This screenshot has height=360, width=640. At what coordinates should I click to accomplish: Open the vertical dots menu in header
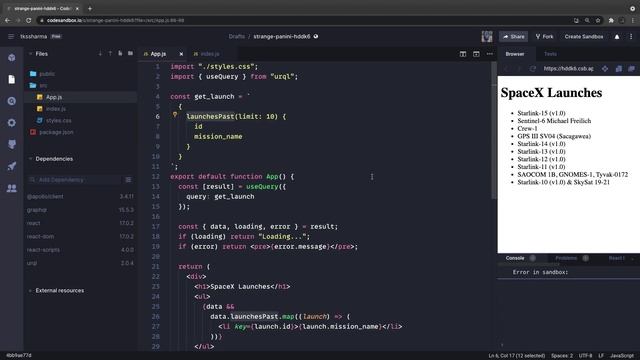[x=631, y=36]
